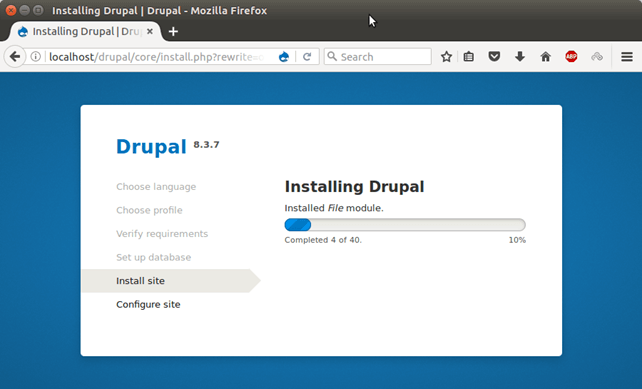Click the Set up database step
642x389 pixels.
click(154, 257)
